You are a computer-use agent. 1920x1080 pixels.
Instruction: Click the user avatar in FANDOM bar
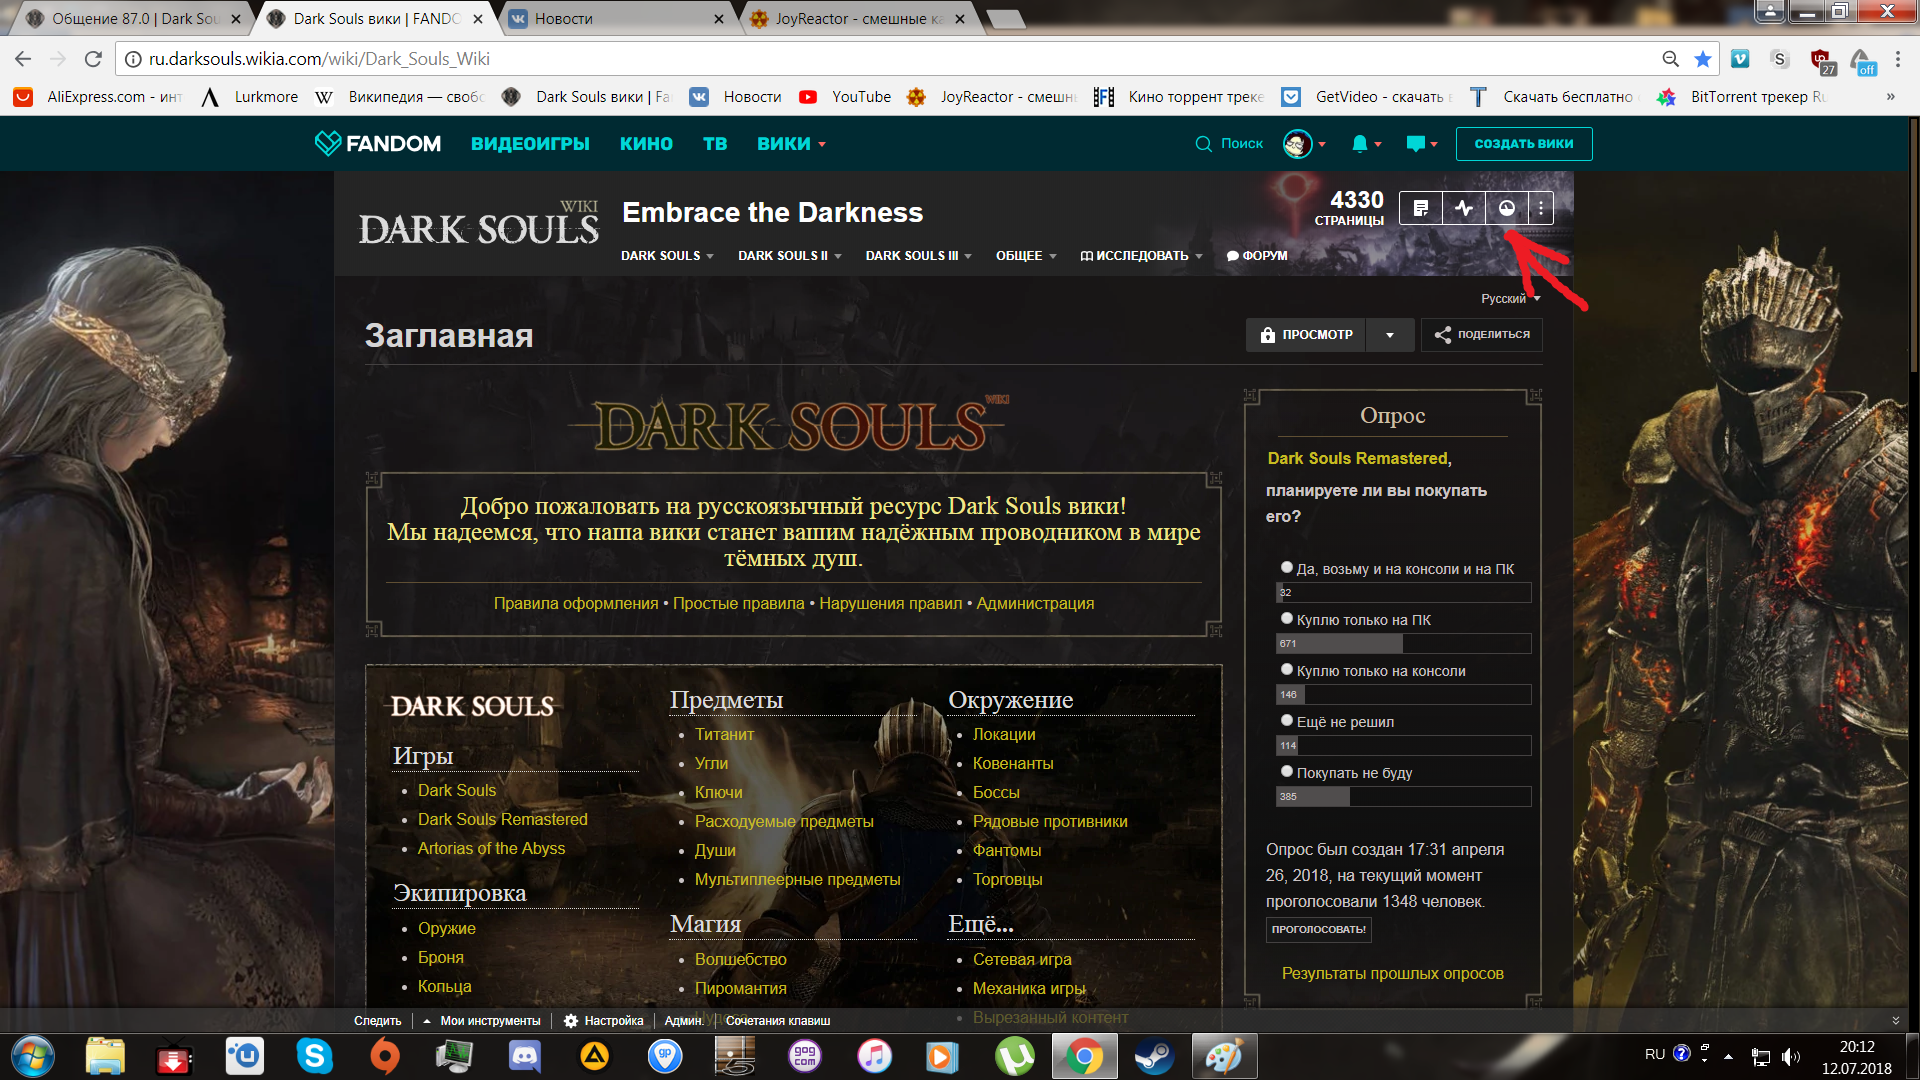[x=1297, y=143]
